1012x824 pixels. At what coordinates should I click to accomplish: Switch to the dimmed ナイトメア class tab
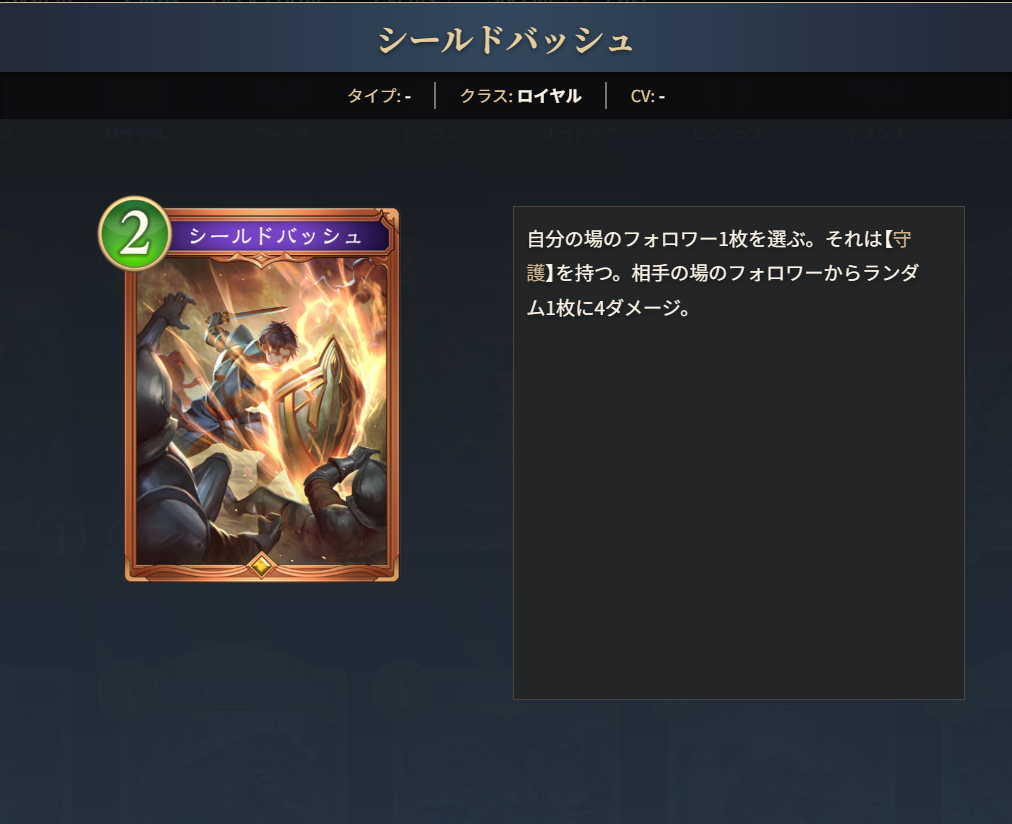579,134
